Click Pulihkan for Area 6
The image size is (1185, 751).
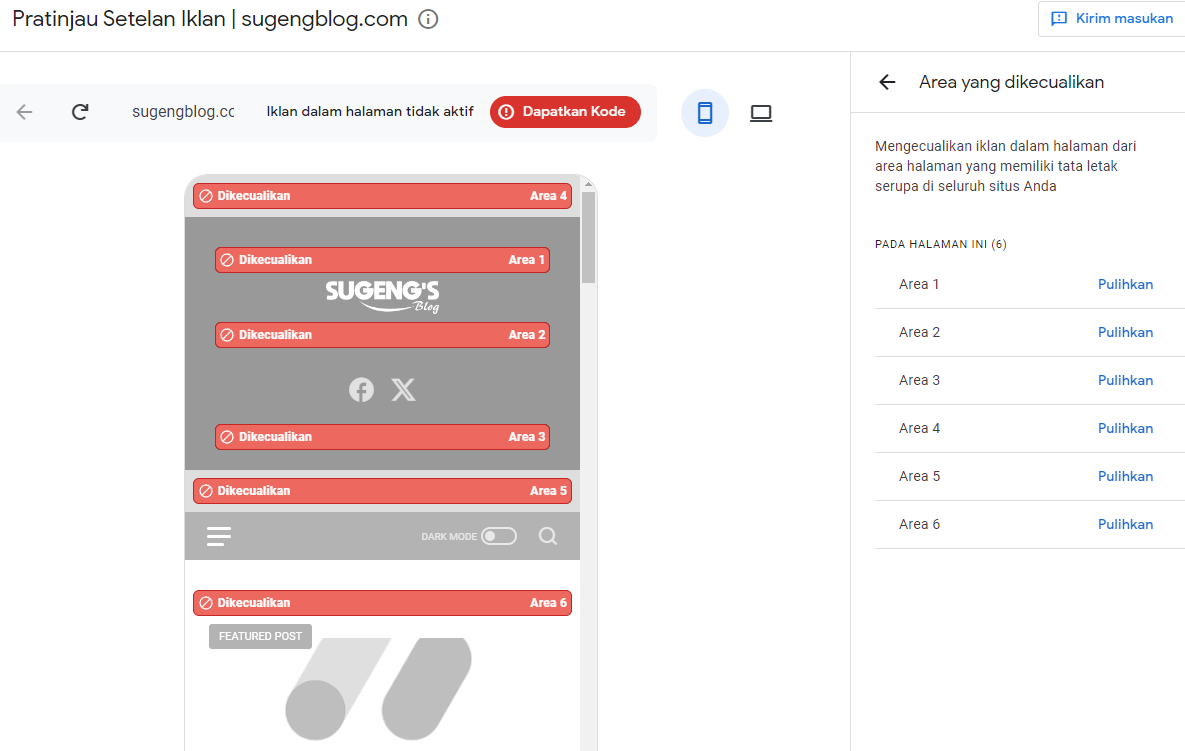coord(1125,524)
